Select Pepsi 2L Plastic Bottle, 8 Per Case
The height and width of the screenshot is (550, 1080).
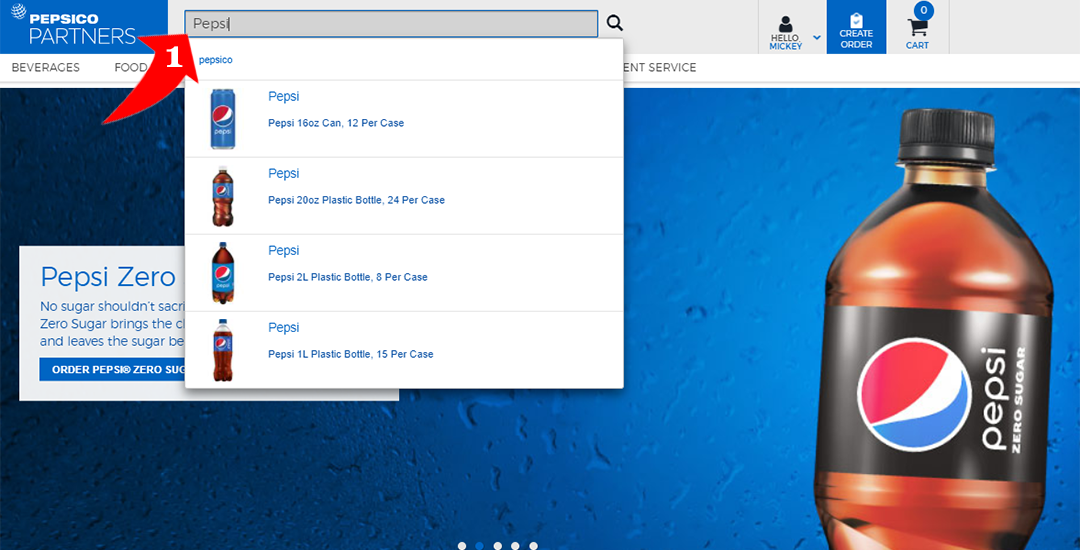(348, 277)
